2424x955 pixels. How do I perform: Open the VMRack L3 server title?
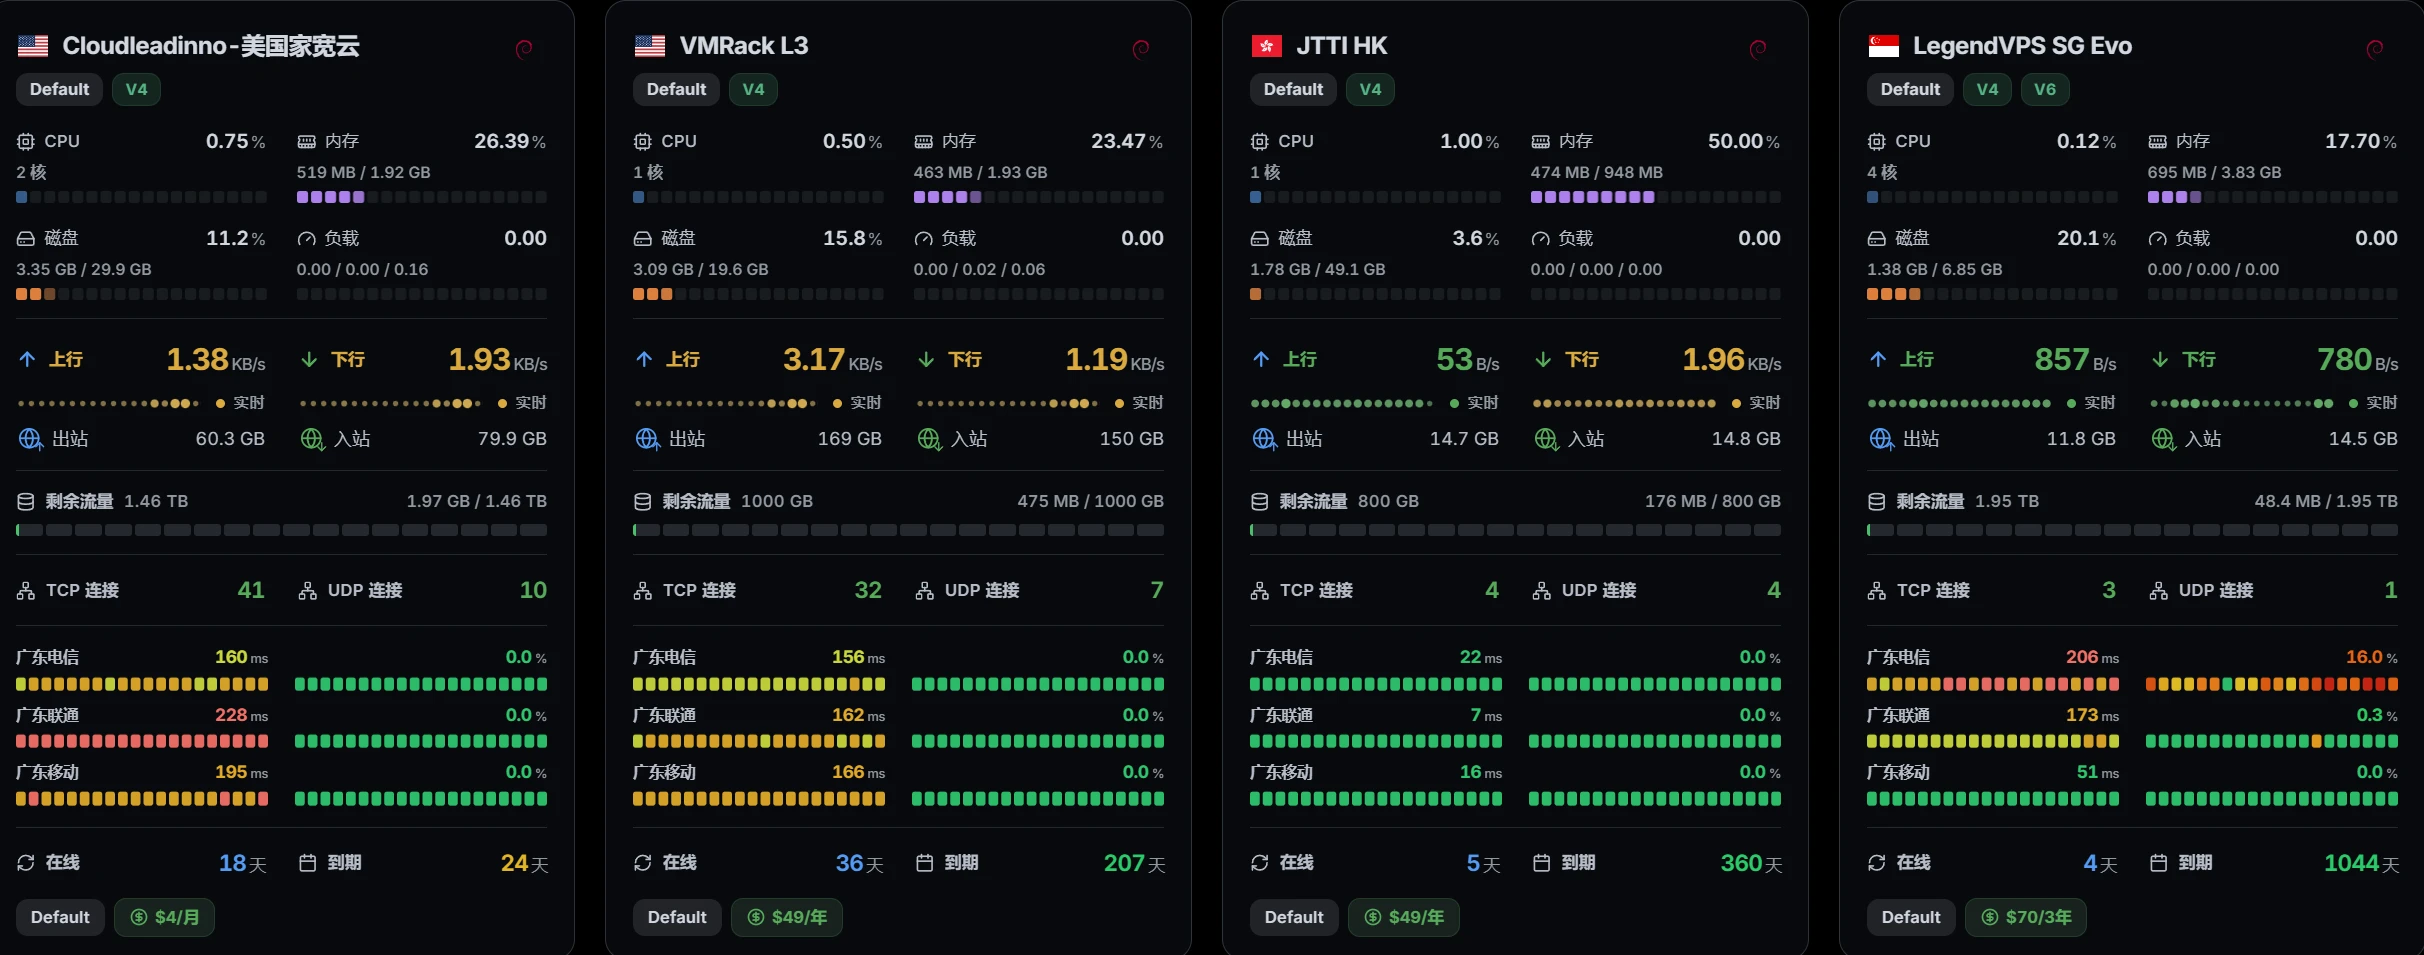point(744,46)
